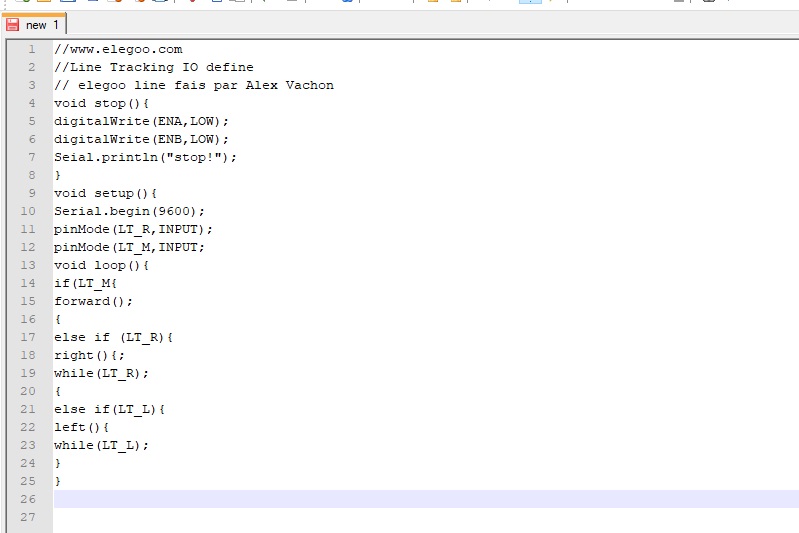Click the 'left(){' code line

click(82, 427)
